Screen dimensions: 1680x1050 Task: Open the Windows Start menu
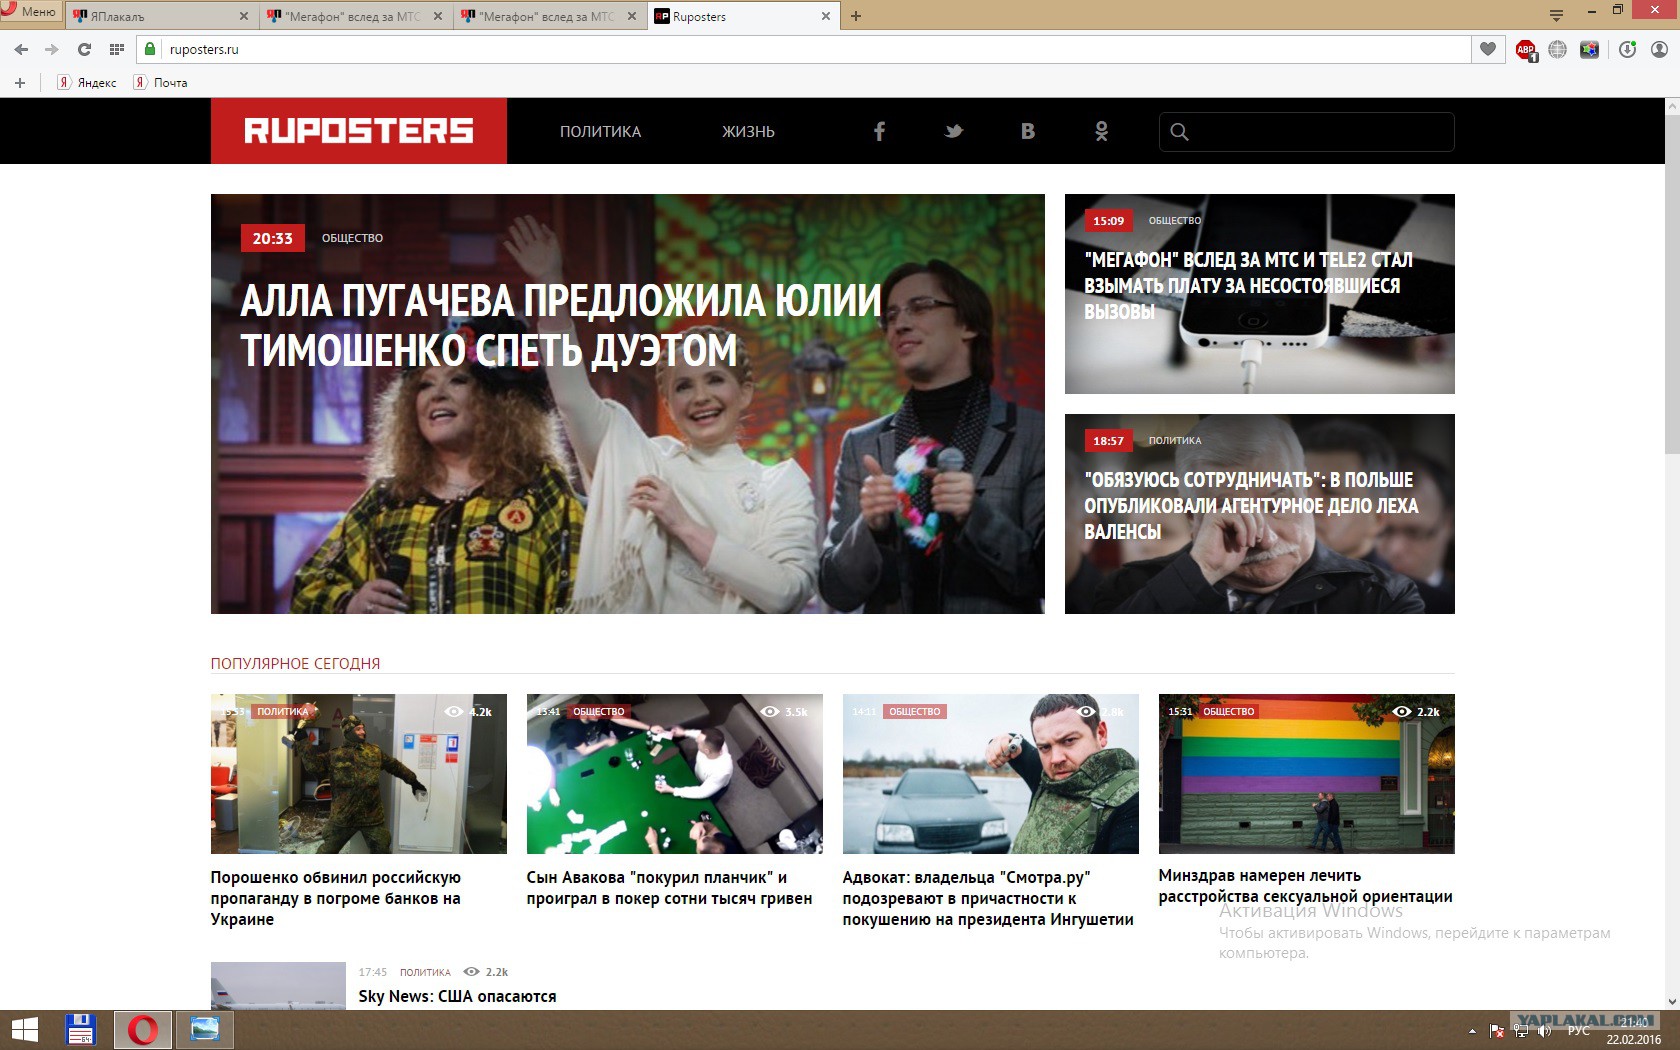coord(24,1030)
